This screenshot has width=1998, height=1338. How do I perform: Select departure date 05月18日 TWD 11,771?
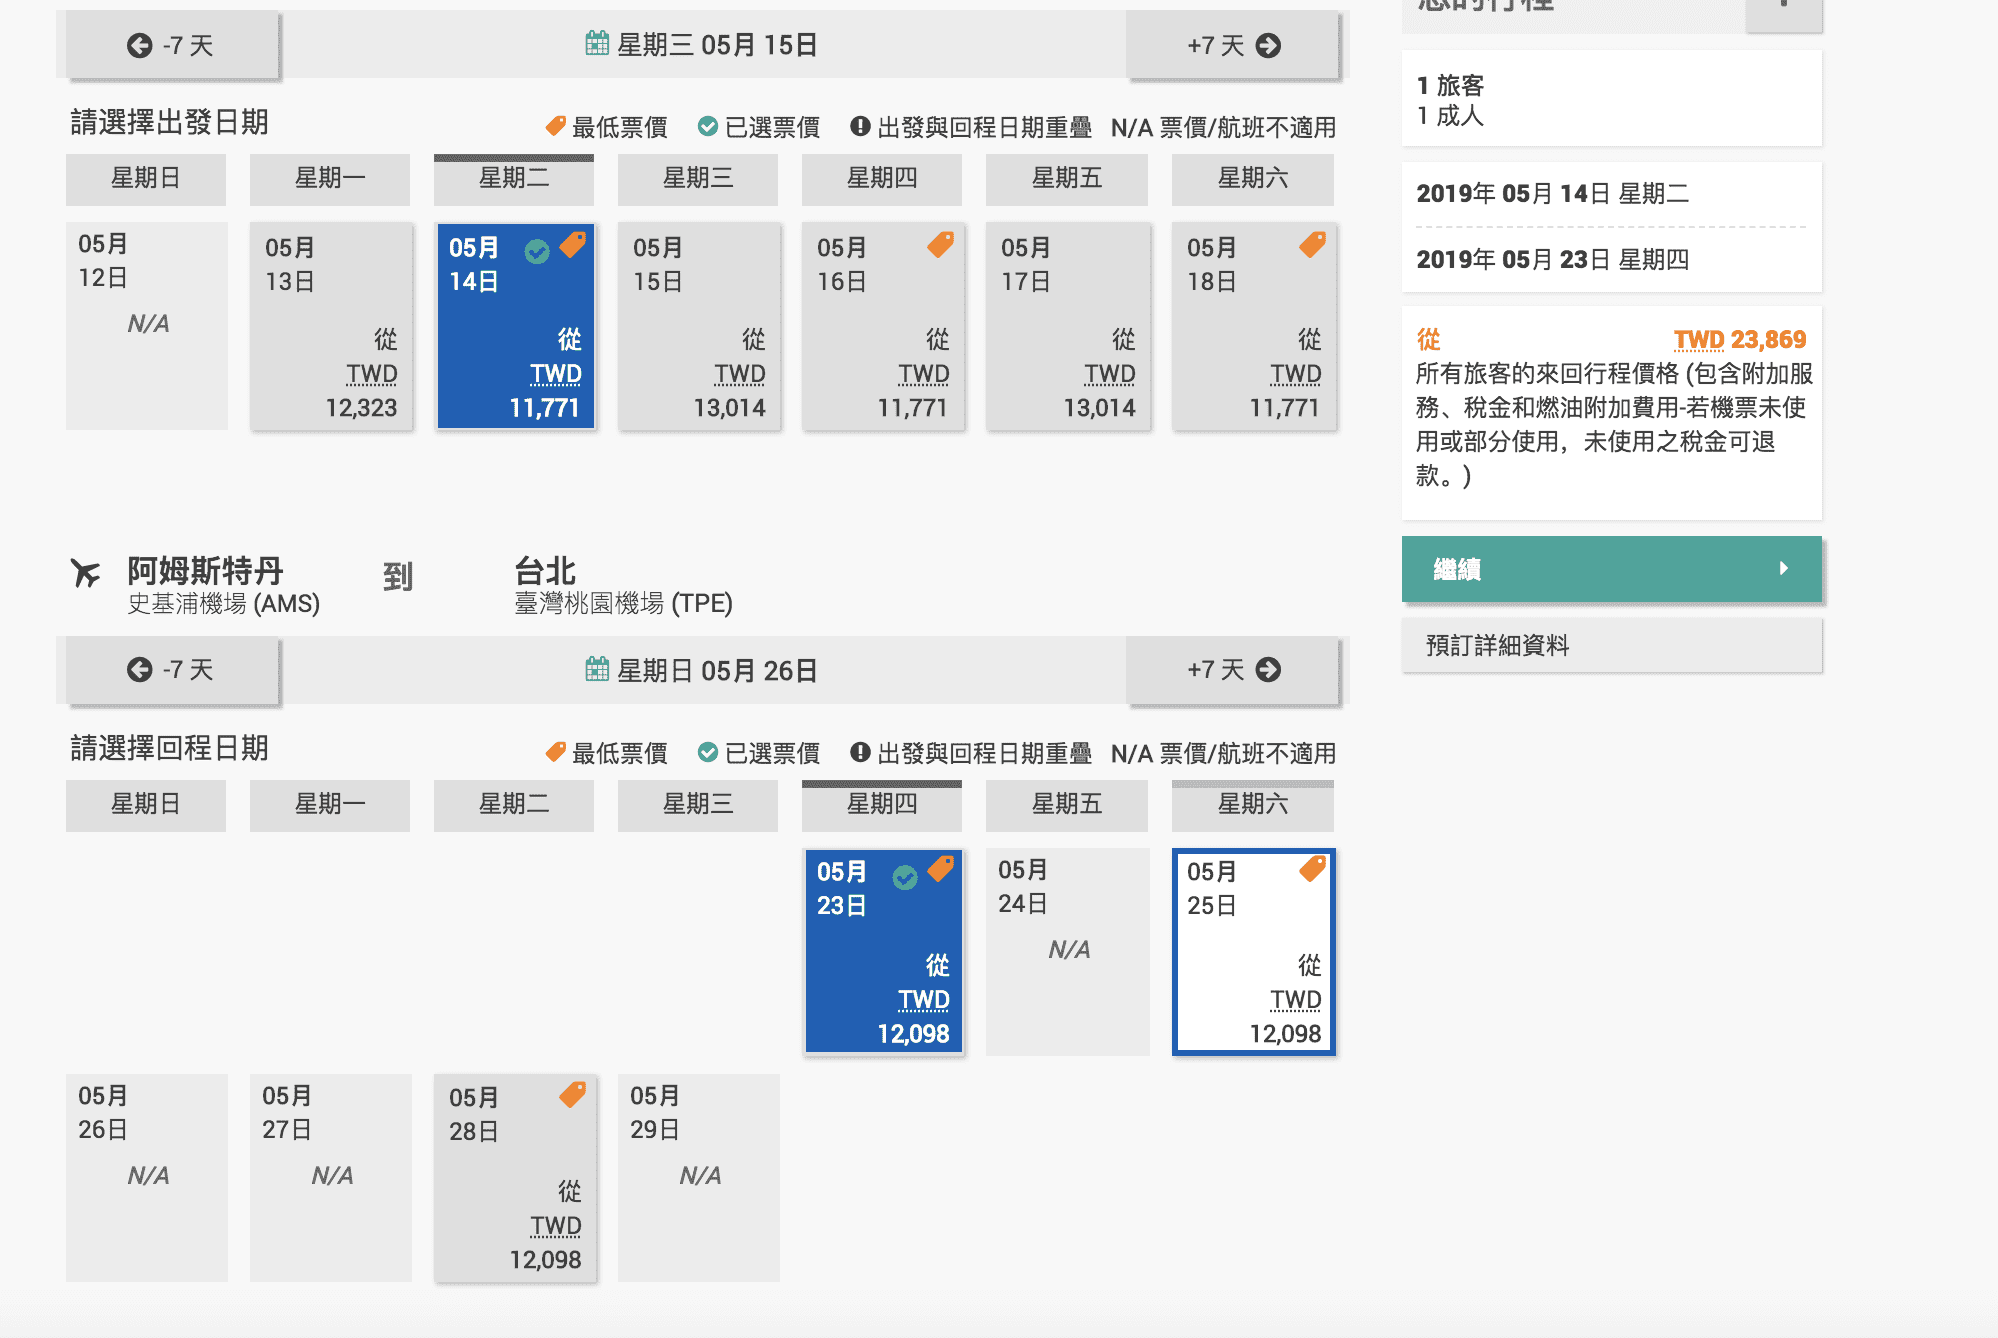(x=1254, y=326)
